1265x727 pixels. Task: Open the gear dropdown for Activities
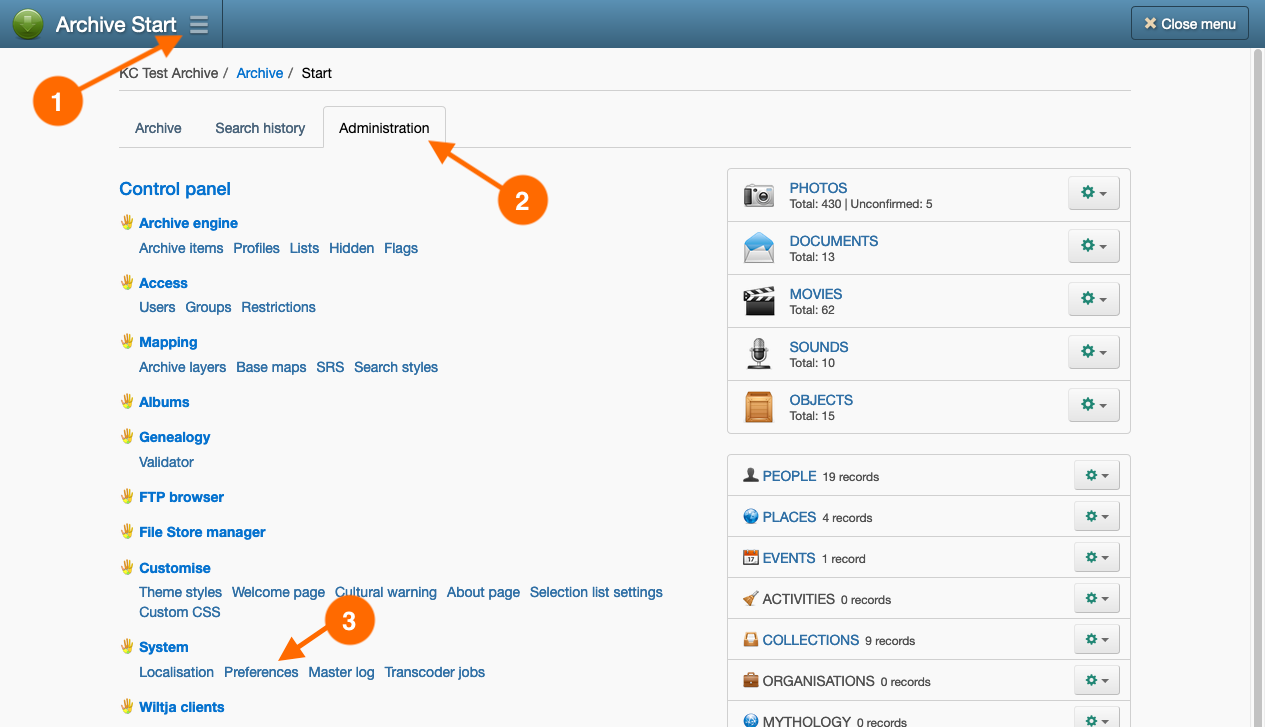coord(1097,599)
